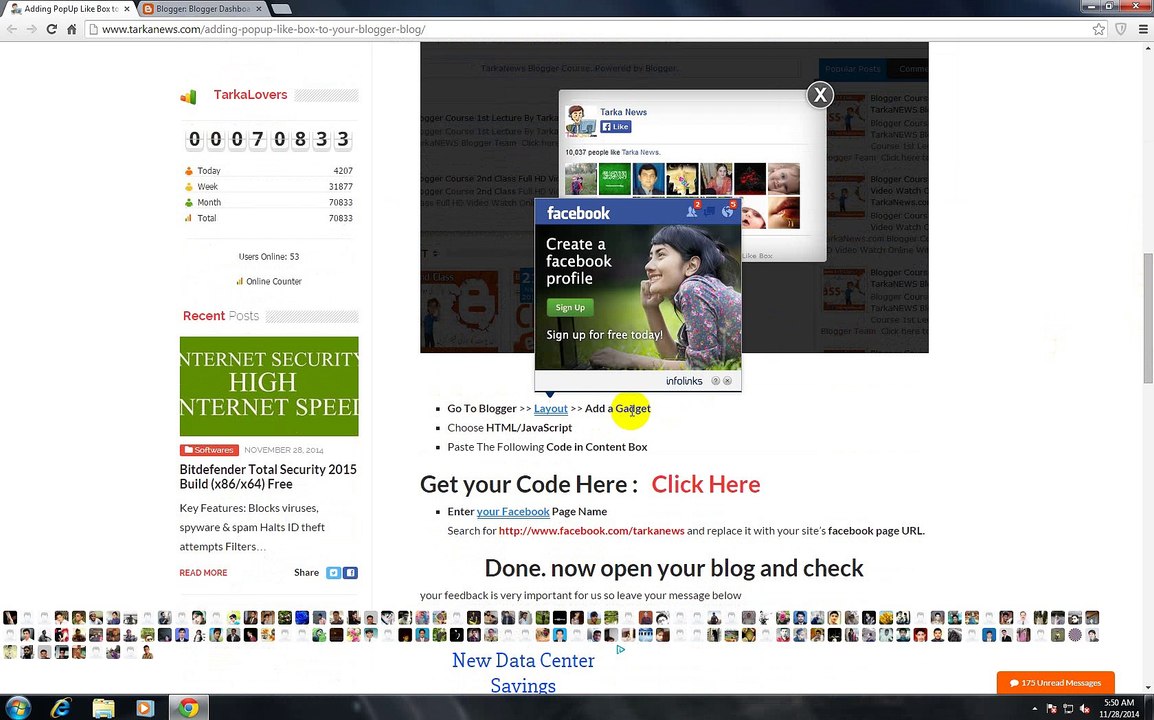Open the Windows Start button
The height and width of the screenshot is (720, 1154).
(x=18, y=707)
